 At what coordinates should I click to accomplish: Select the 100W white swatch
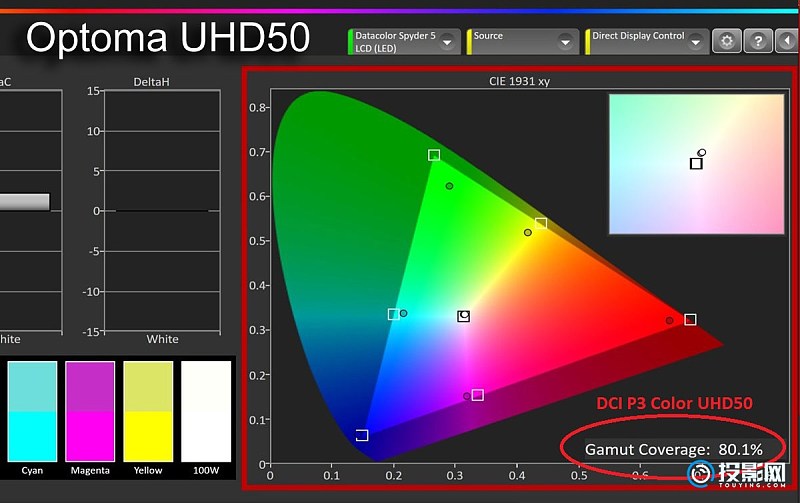(x=206, y=411)
